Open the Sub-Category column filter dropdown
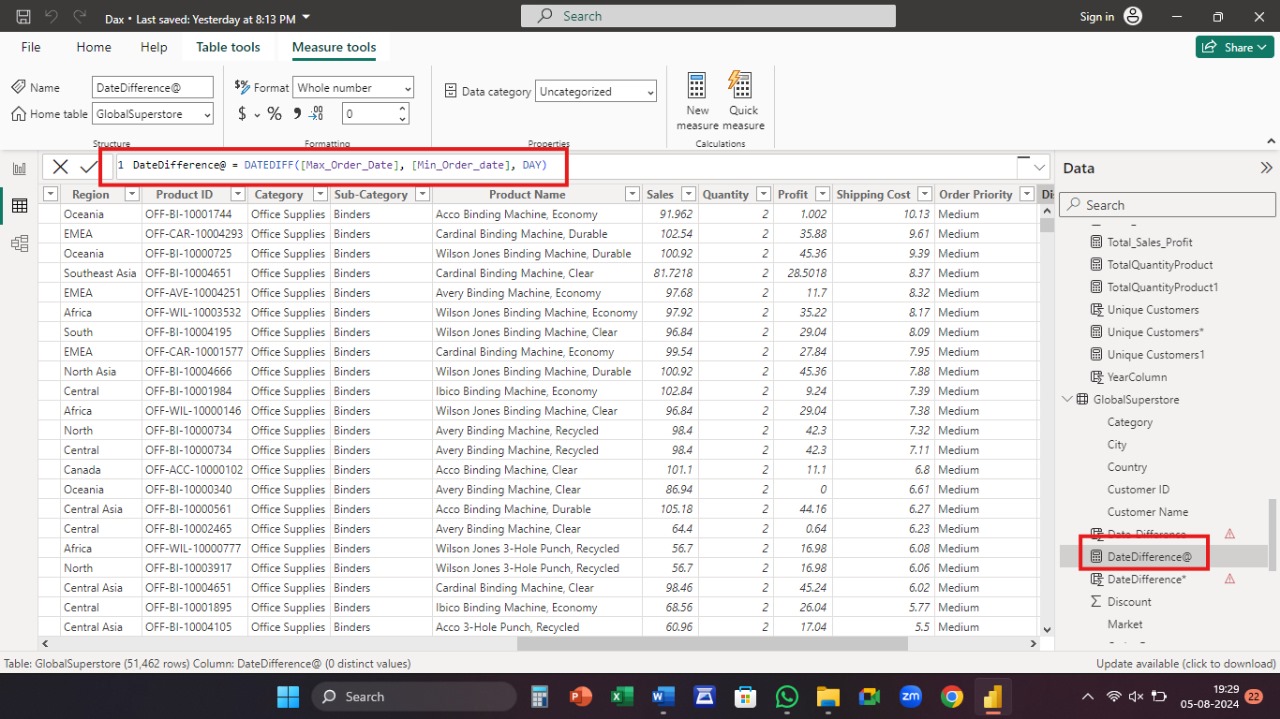The width and height of the screenshot is (1280, 719). click(421, 194)
